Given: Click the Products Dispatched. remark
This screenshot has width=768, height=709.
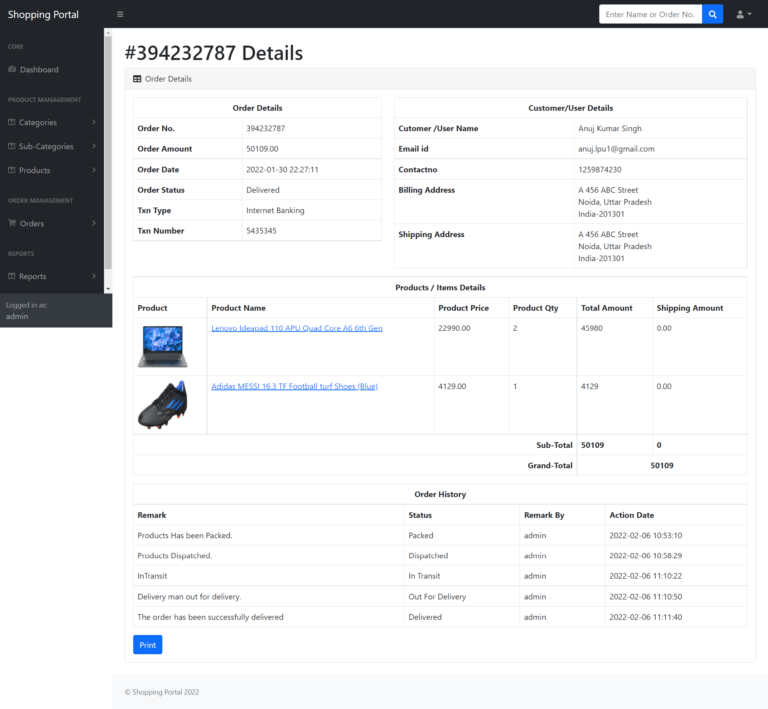Looking at the screenshot, I should [174, 556].
